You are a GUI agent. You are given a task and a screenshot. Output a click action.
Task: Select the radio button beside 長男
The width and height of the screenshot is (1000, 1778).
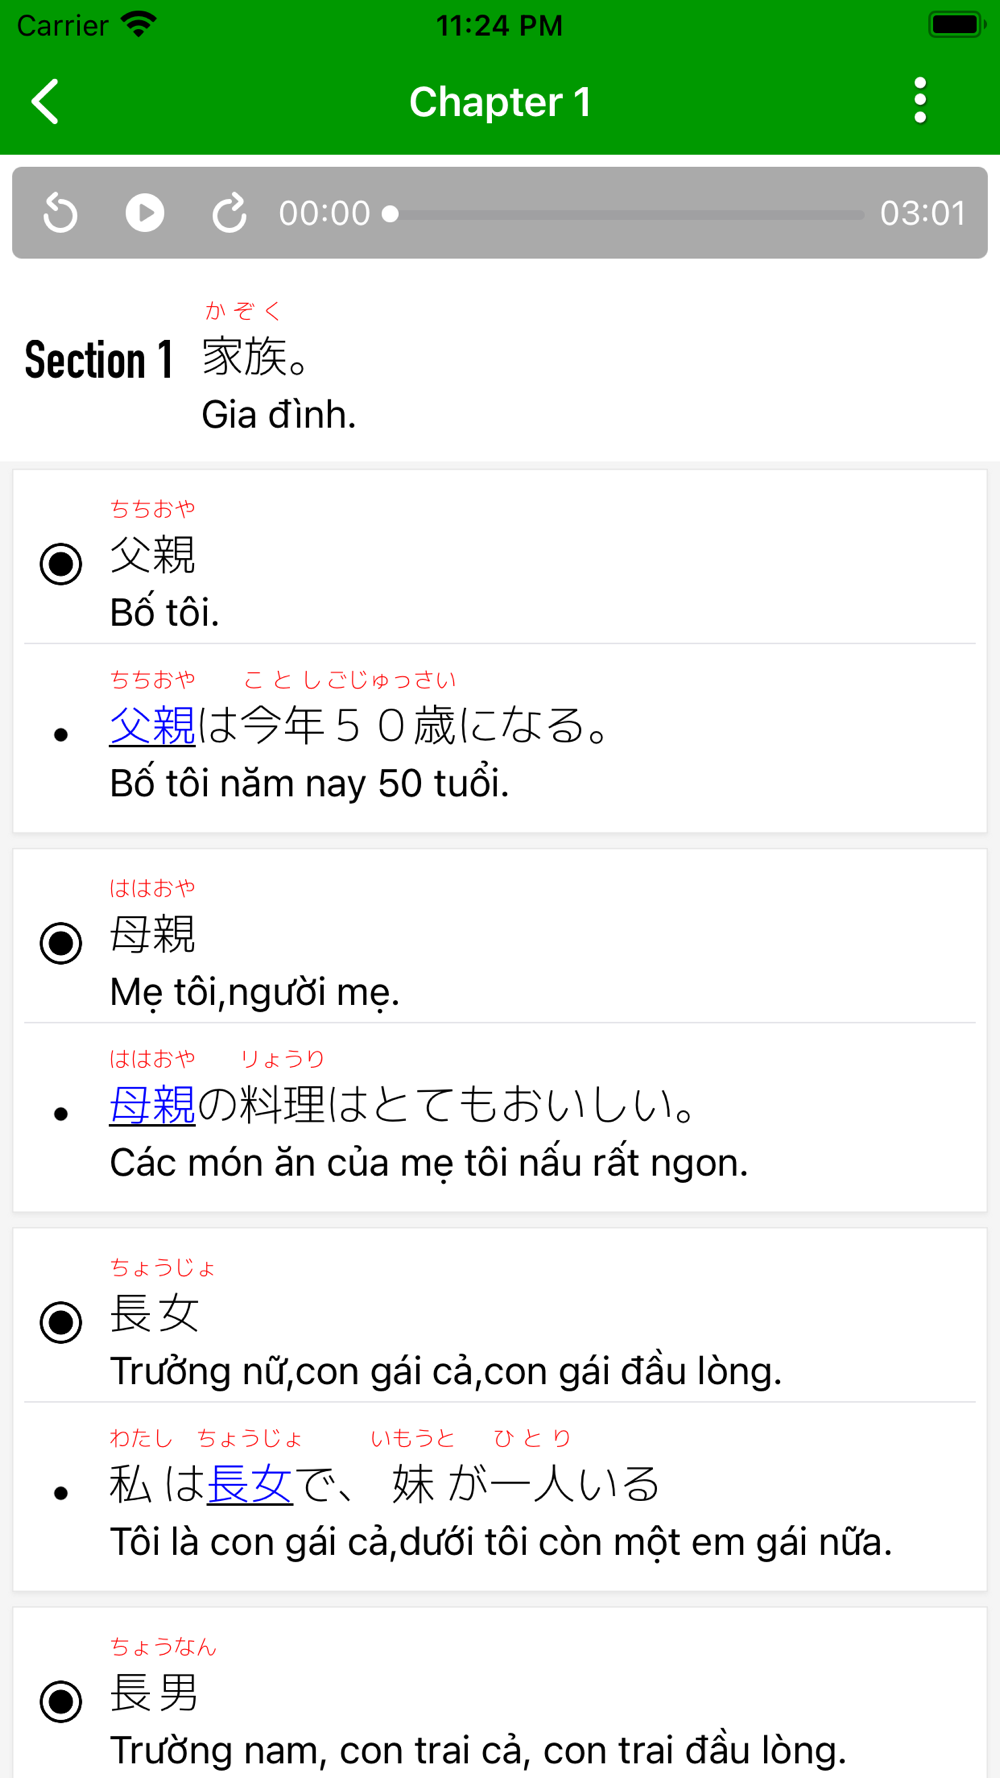point(61,1700)
